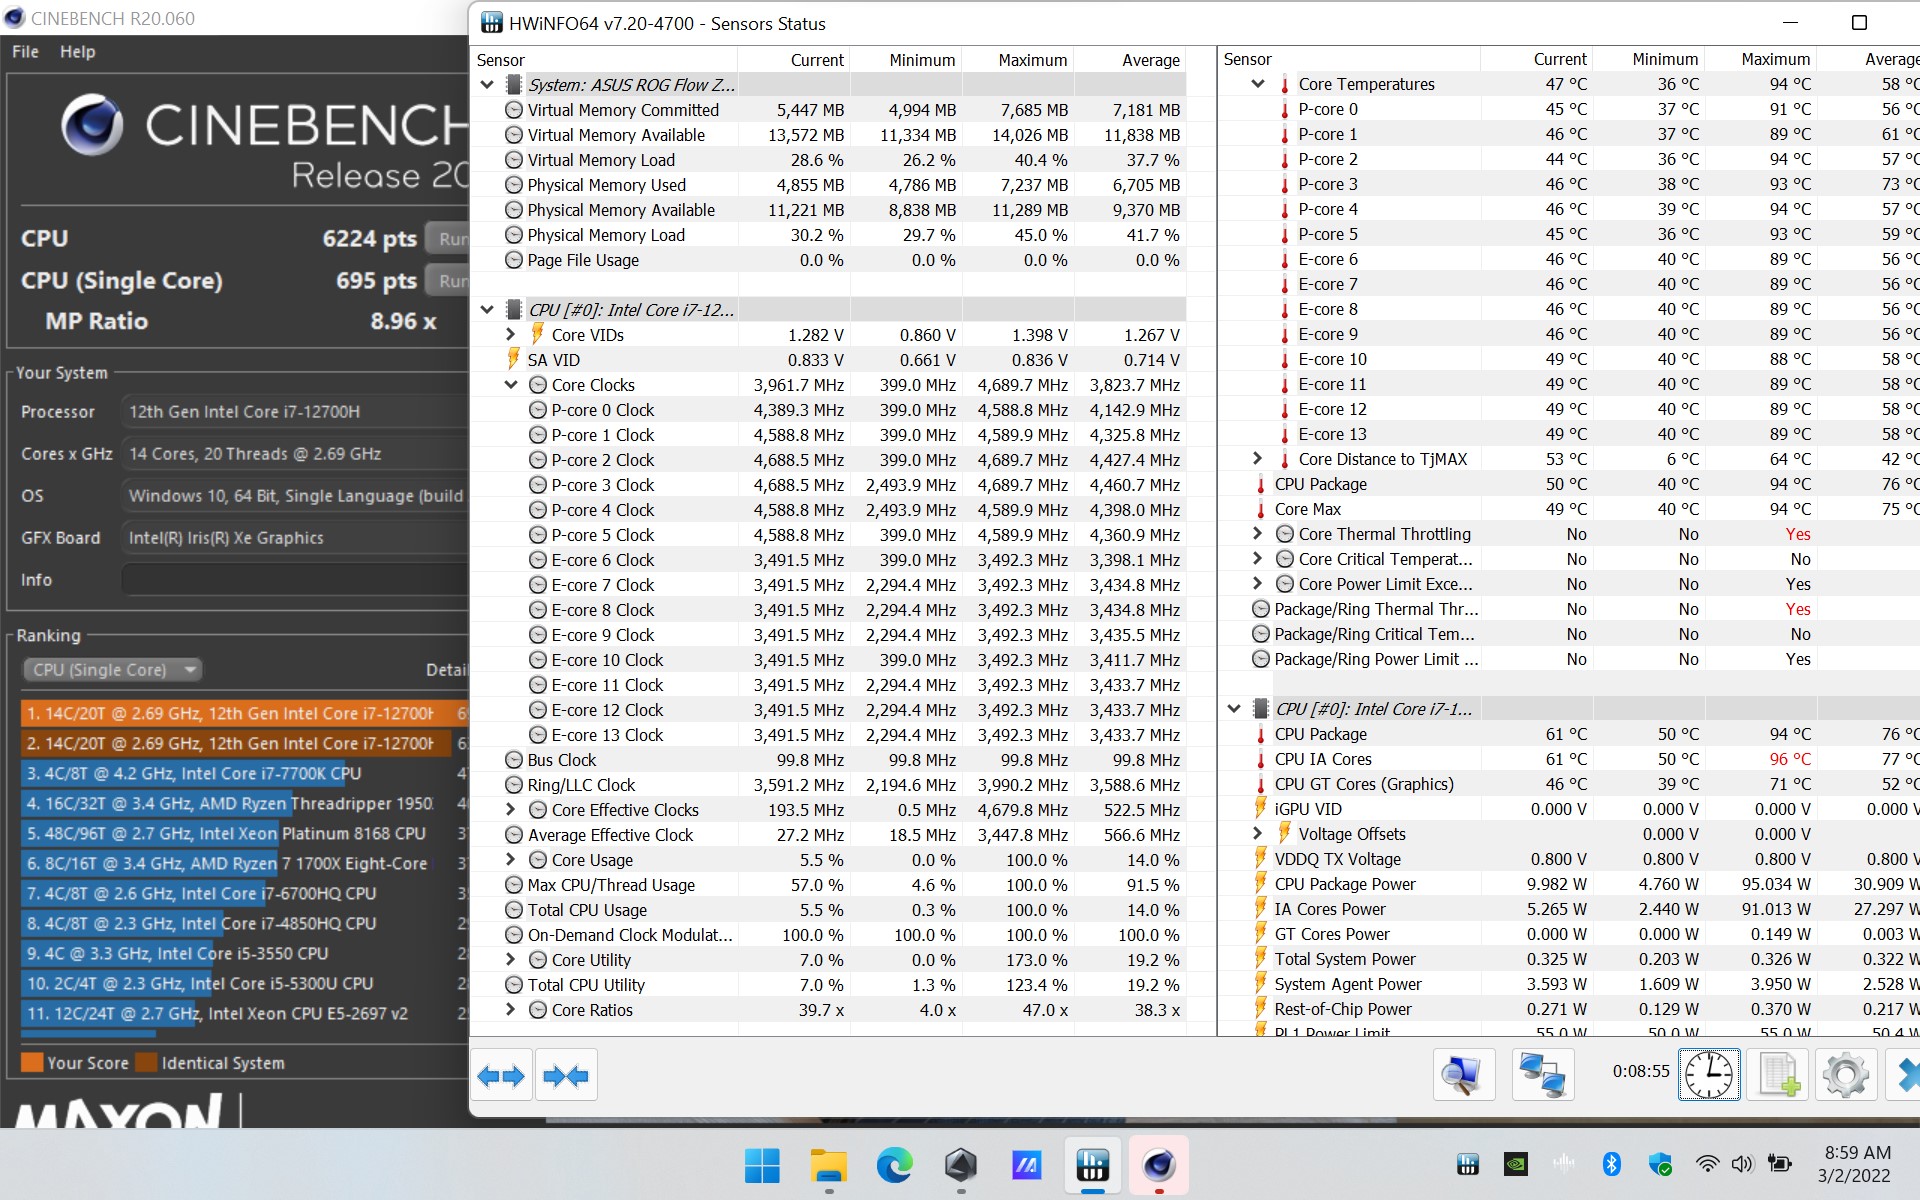Click the shrink columns arrows icon in HWiNFO

pos(567,1076)
